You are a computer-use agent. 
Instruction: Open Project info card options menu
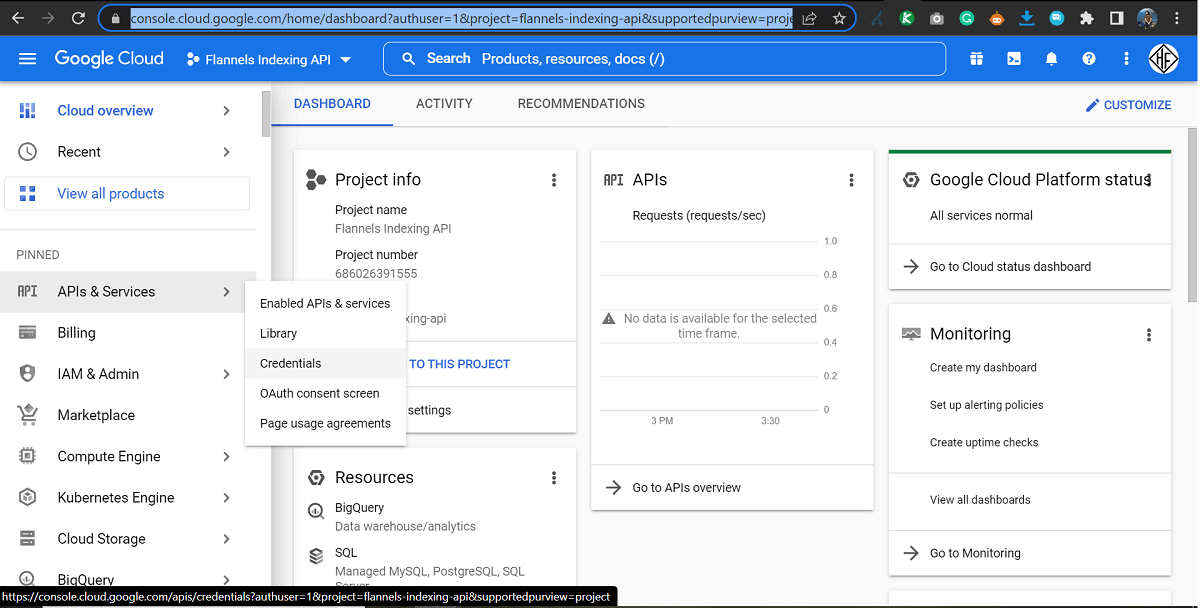tap(554, 180)
